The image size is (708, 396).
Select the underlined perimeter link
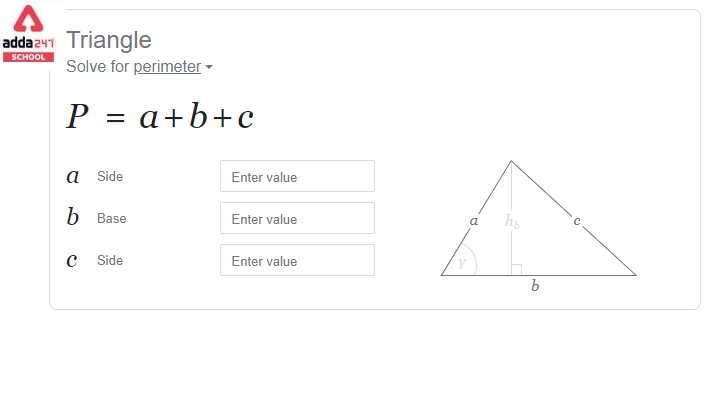(167, 67)
